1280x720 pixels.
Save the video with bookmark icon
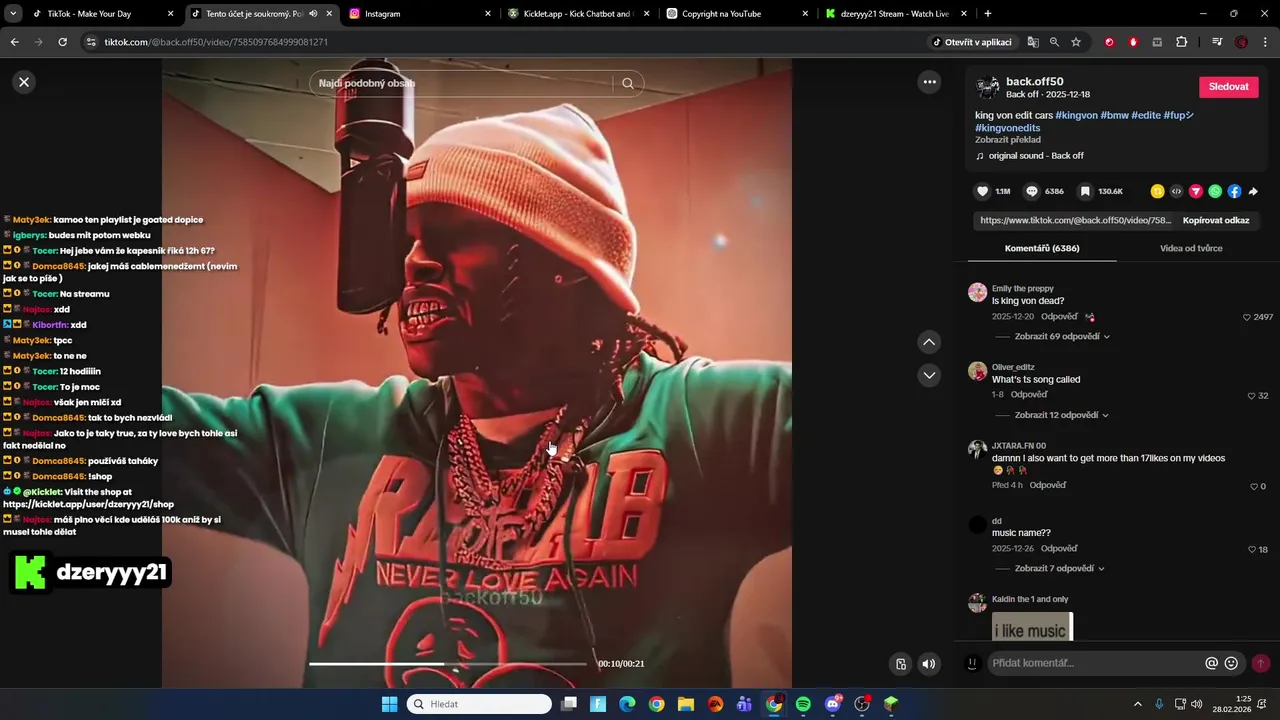[x=1085, y=191]
